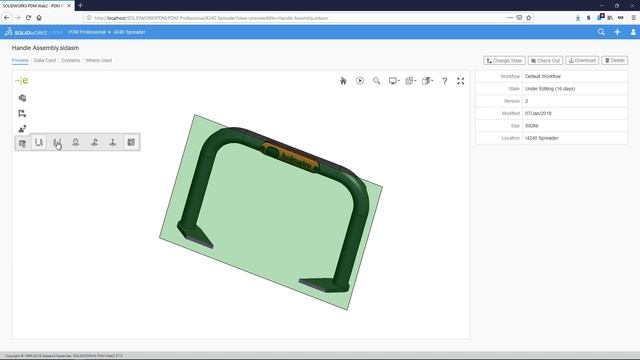Click the Default Workflow value
Image resolution: width=640 pixels, height=360 pixels.
[543, 76]
